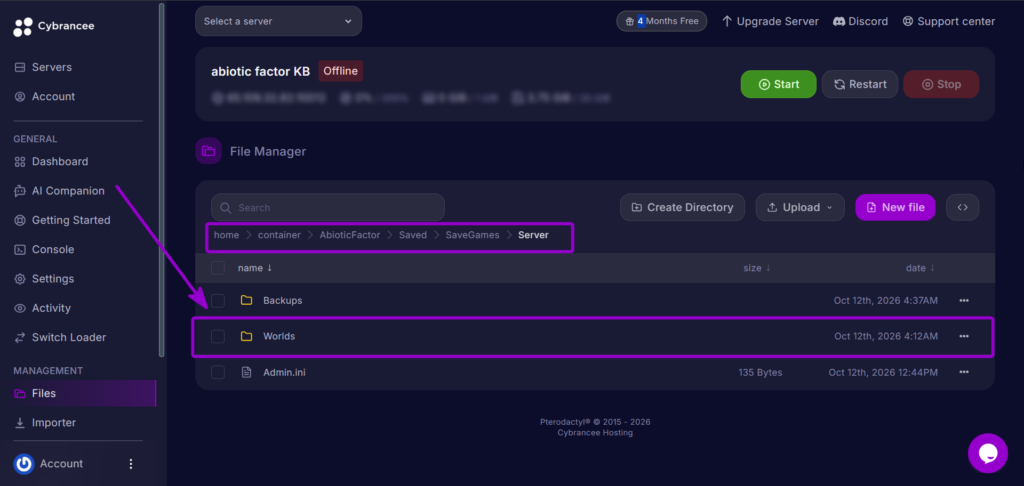Open the server Console
The height and width of the screenshot is (486, 1024).
coord(53,250)
